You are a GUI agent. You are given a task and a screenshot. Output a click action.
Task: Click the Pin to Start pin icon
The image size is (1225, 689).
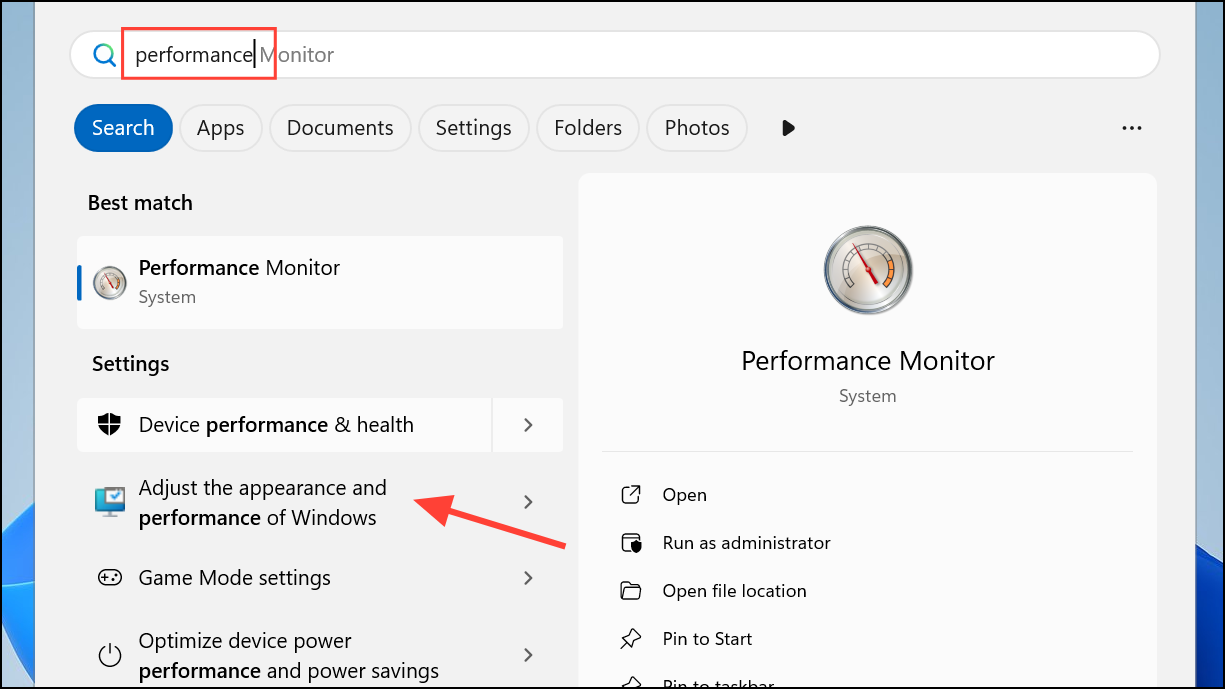pyautogui.click(x=631, y=639)
